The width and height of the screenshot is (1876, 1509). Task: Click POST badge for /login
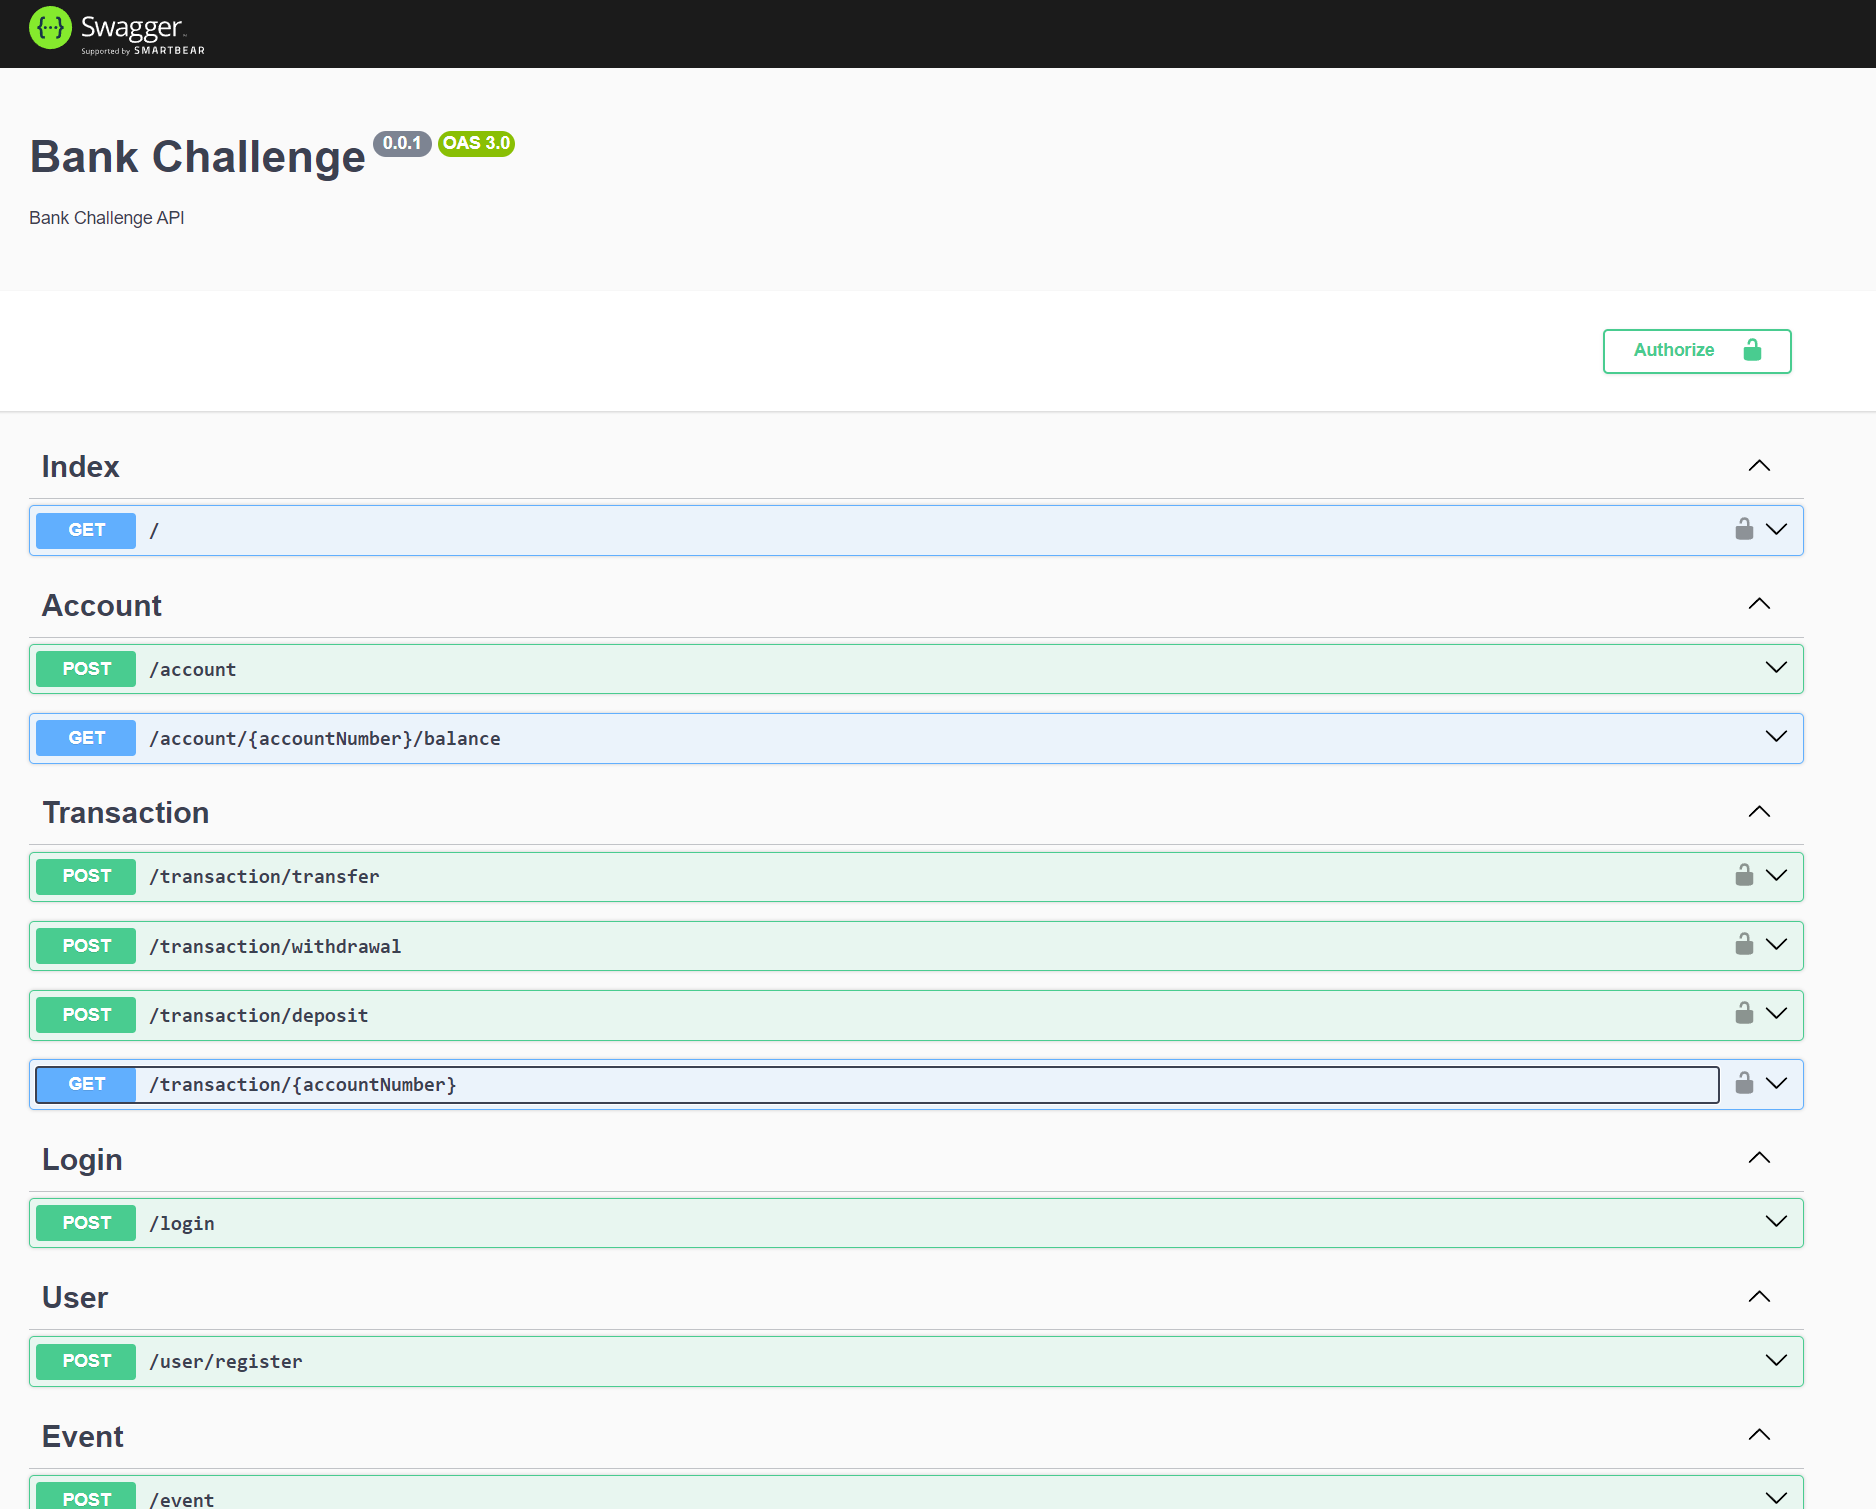pos(86,1223)
